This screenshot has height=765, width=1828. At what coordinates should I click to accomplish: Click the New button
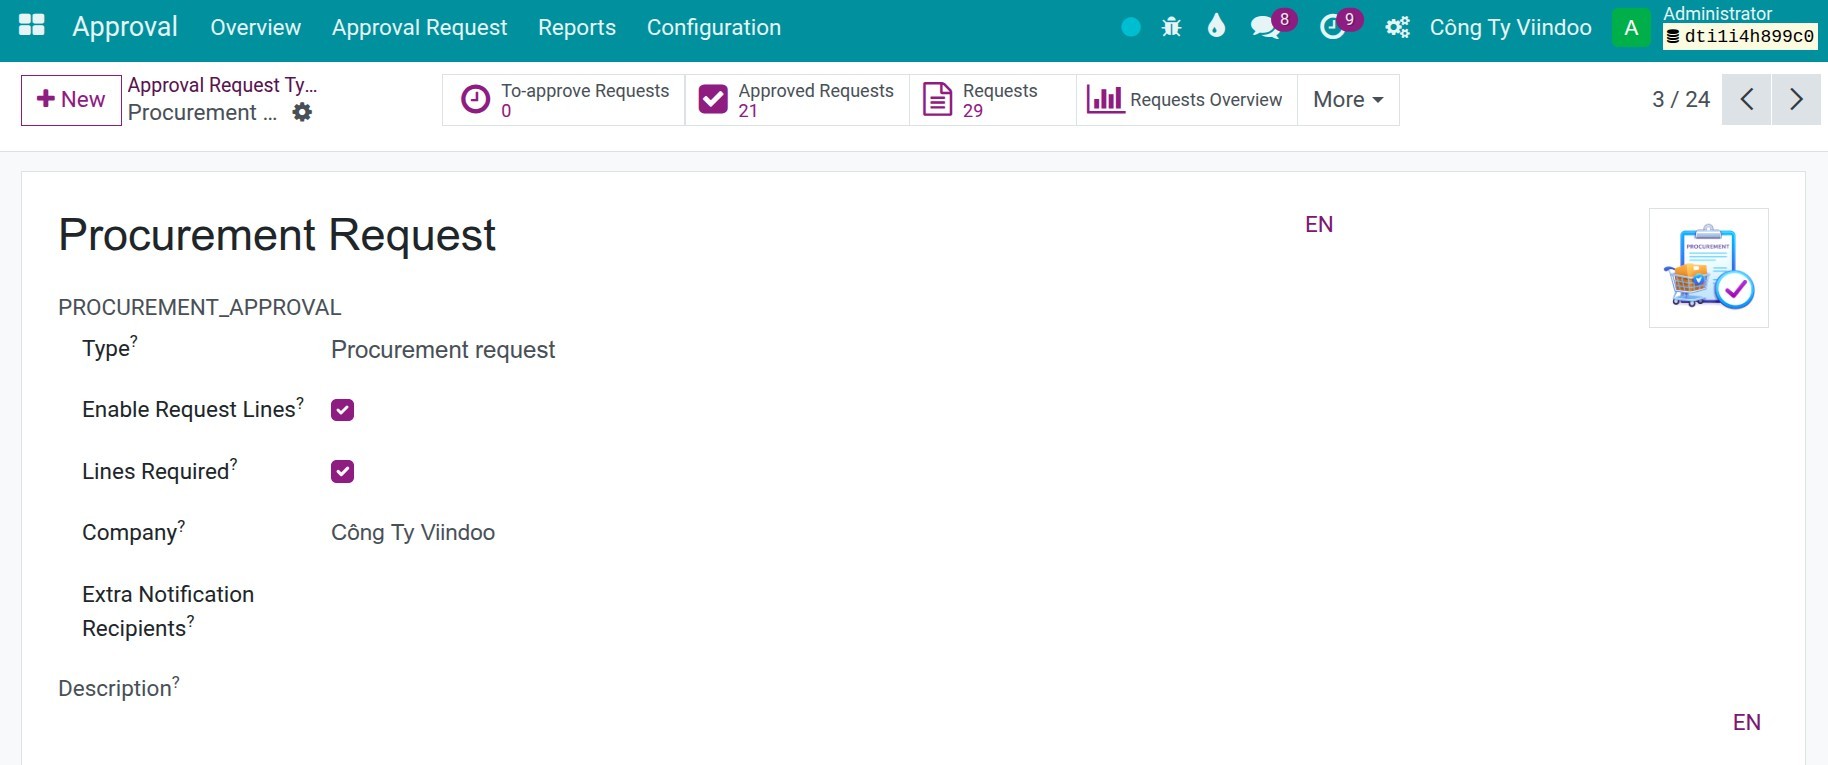coord(71,100)
